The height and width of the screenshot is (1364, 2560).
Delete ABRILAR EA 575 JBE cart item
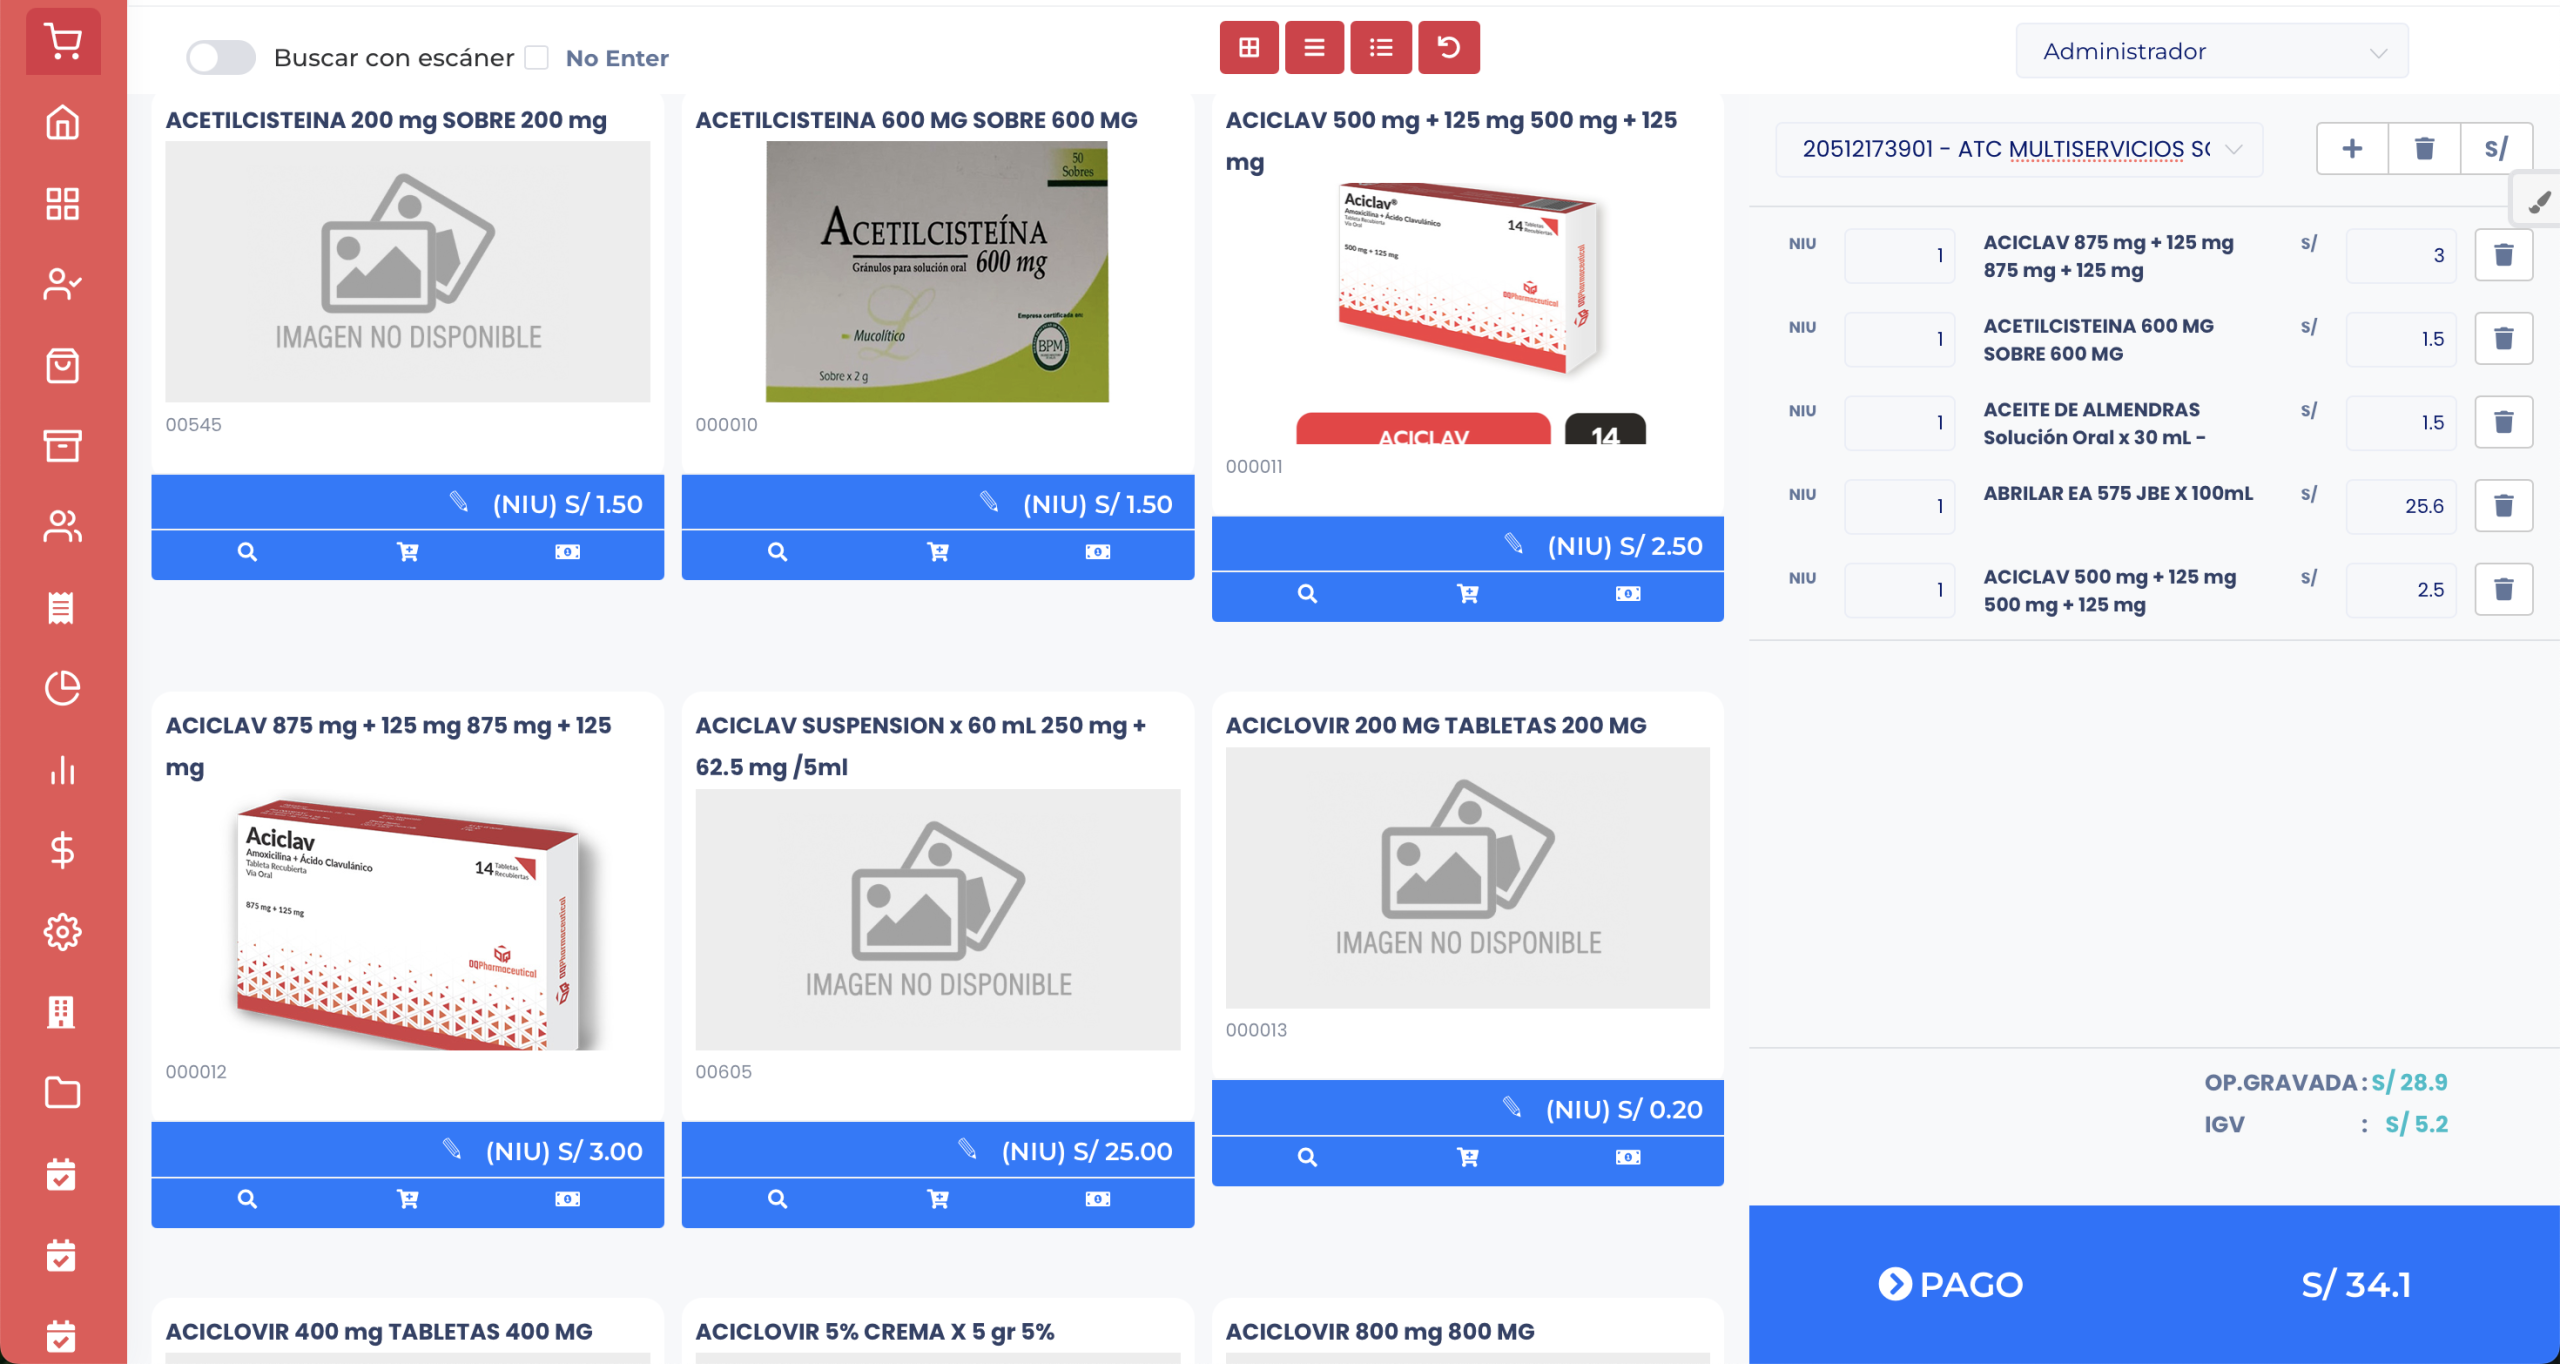point(2503,506)
